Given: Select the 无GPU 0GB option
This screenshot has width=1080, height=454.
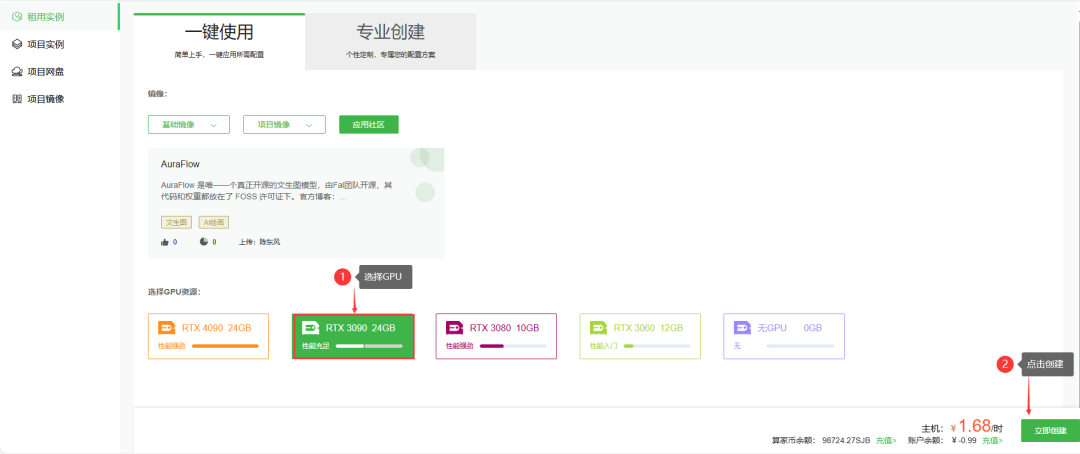Looking at the screenshot, I should click(x=784, y=336).
